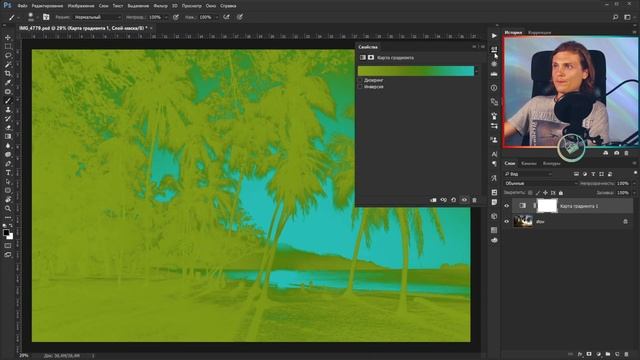Click the 29% zoom field in status bar
Image resolution: width=640 pixels, height=360 pixels.
(24, 356)
